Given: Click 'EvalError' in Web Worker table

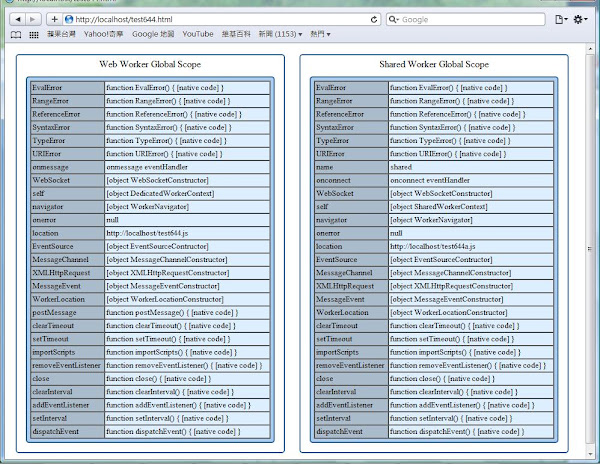Looking at the screenshot, I should [x=67, y=88].
